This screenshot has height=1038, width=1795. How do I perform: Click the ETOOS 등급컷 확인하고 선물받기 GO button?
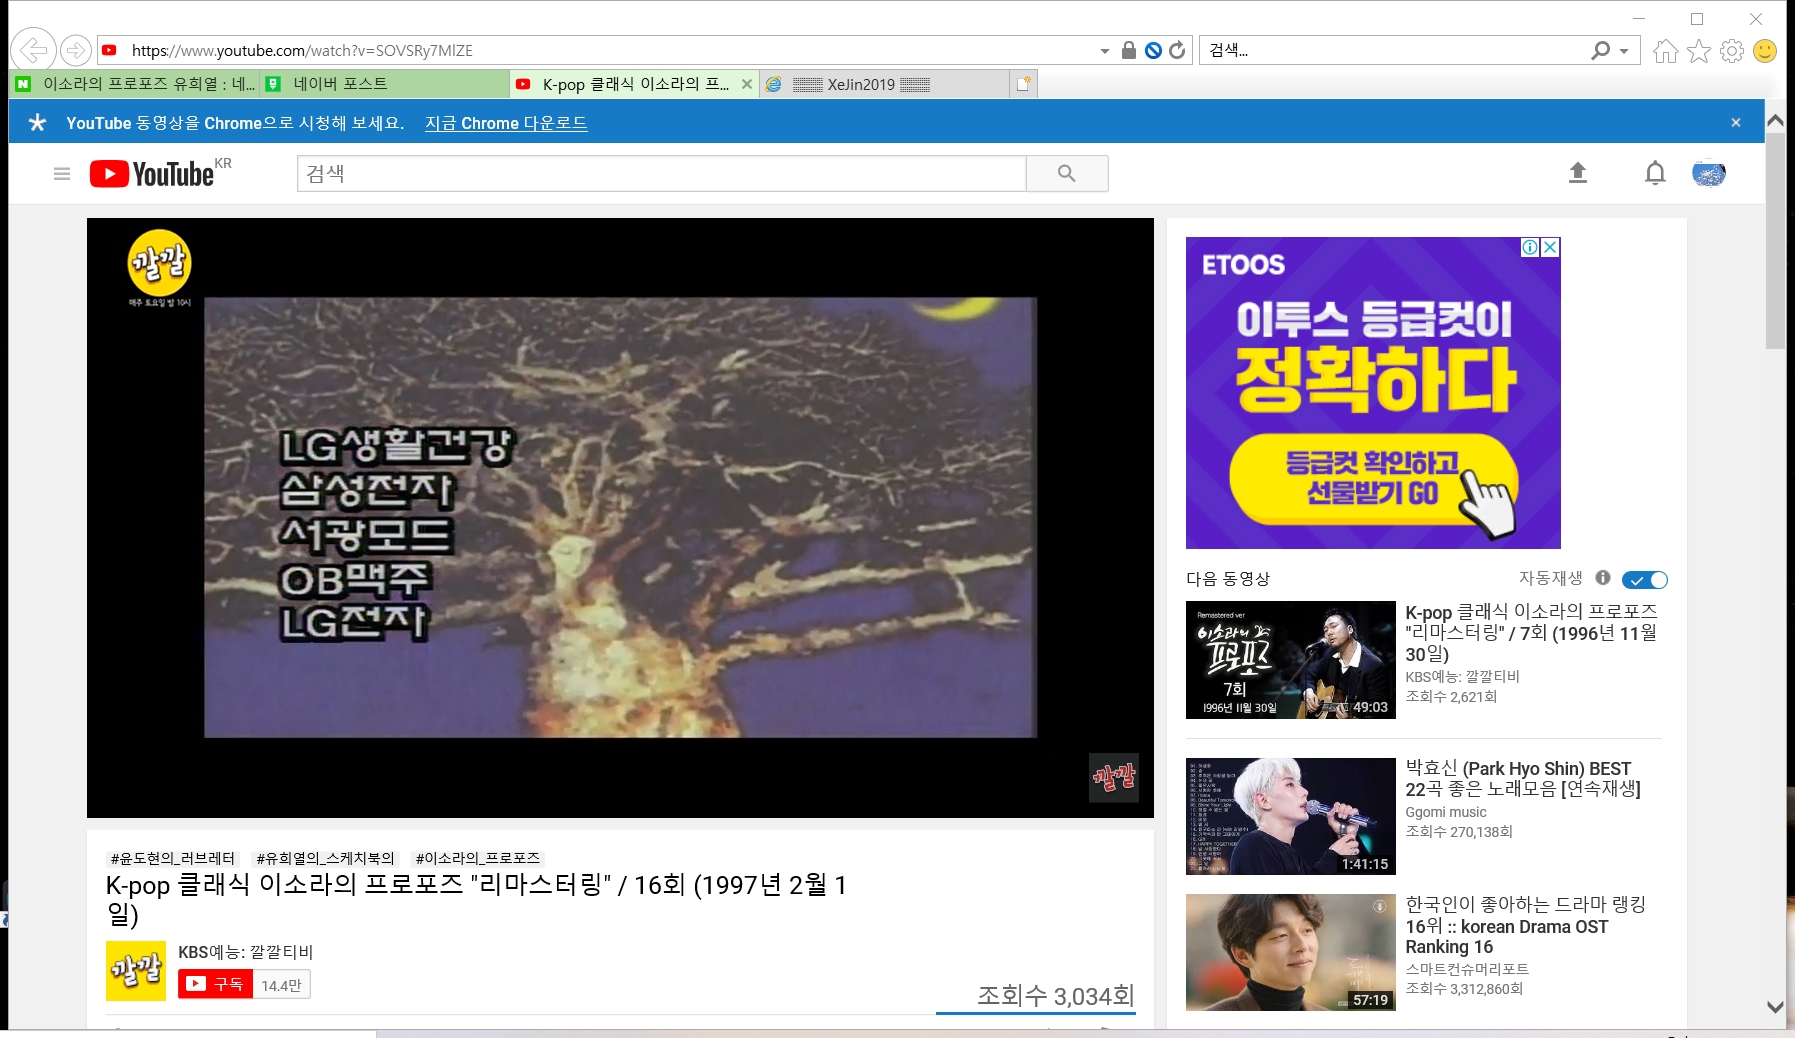[x=1373, y=477]
